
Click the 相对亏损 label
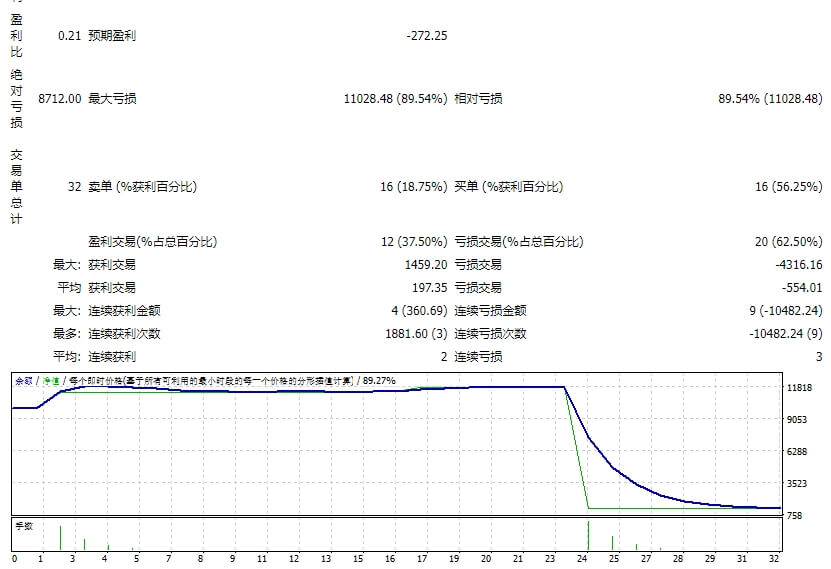coord(478,99)
